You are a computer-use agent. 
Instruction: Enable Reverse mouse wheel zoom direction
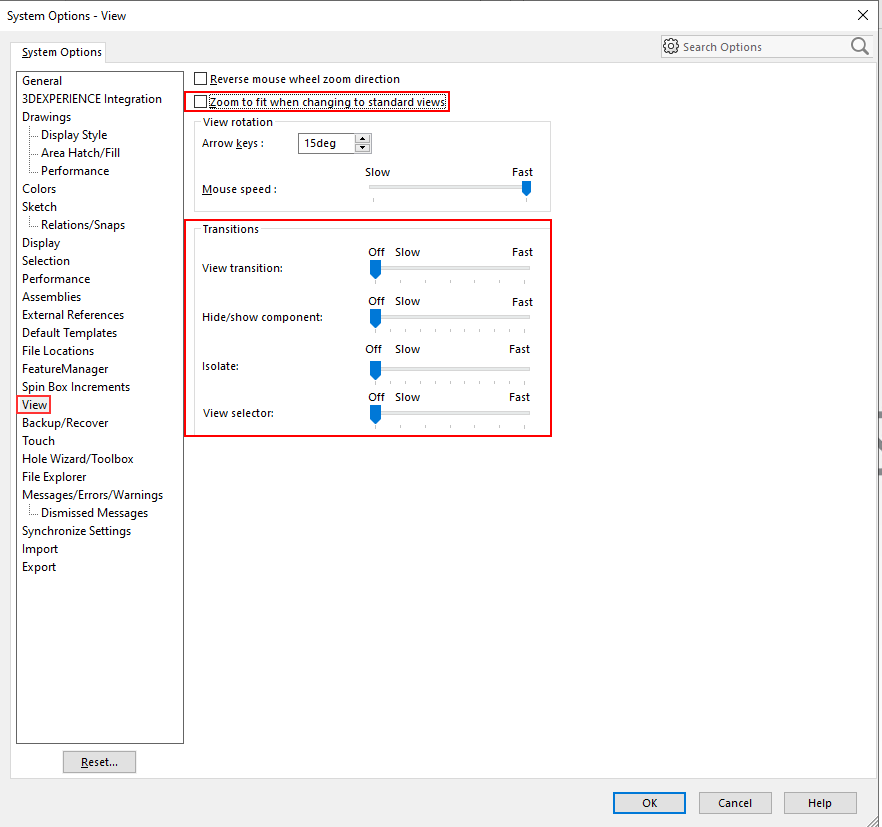pos(200,78)
